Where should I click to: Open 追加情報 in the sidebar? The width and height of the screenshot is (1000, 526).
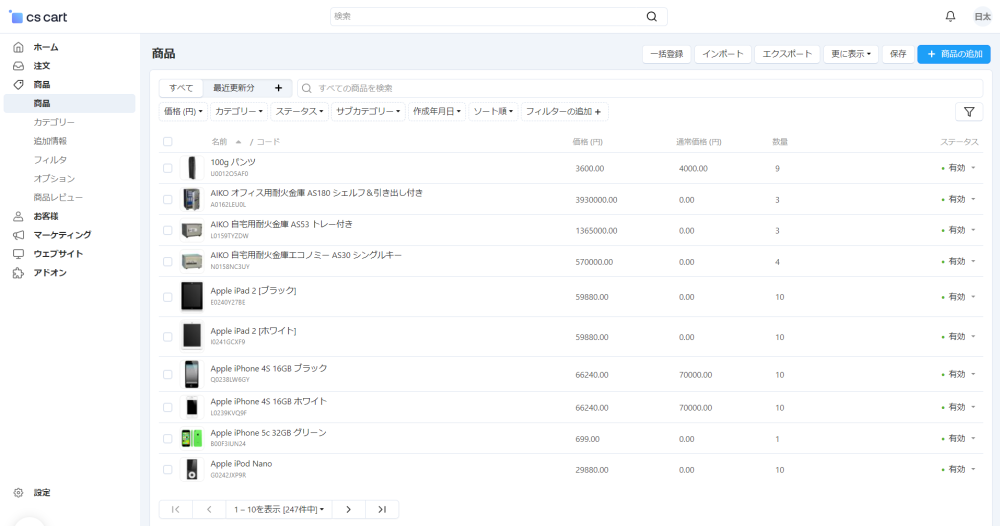pos(50,141)
